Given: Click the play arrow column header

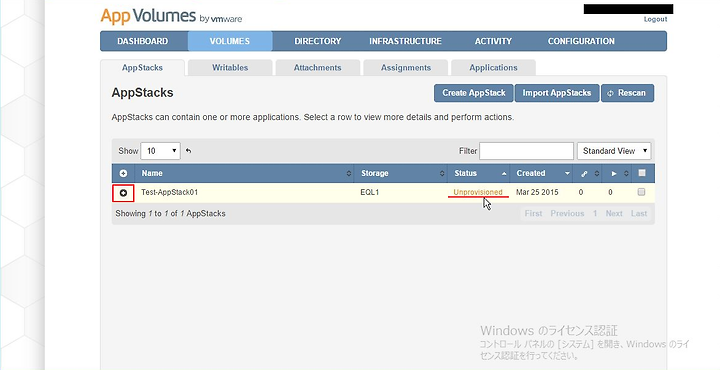Looking at the screenshot, I should pos(614,174).
